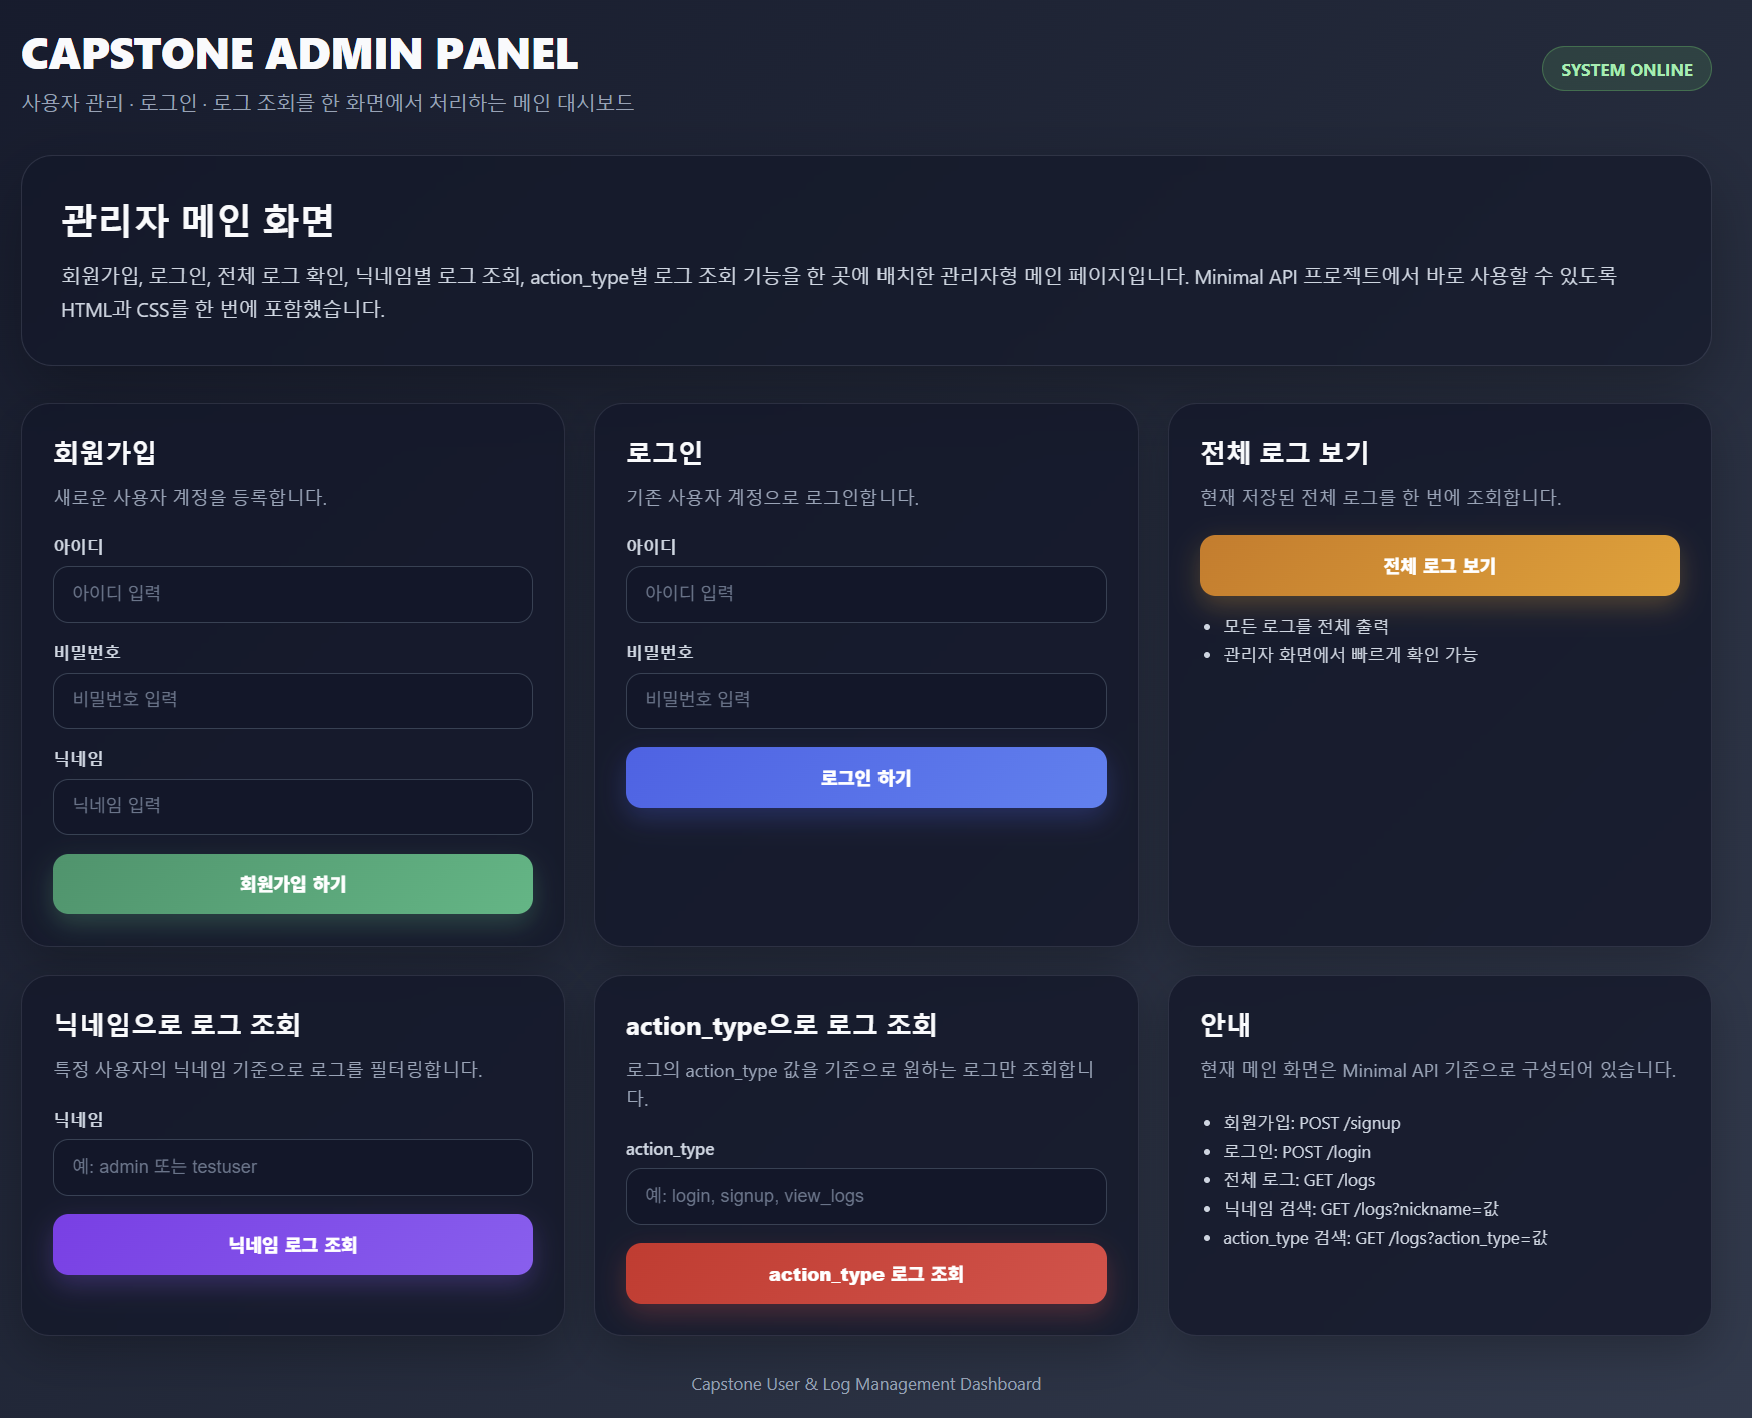Click the 전체 로그: GET /logs list item
Screen dimensions: 1752x1418
click(x=1299, y=1181)
